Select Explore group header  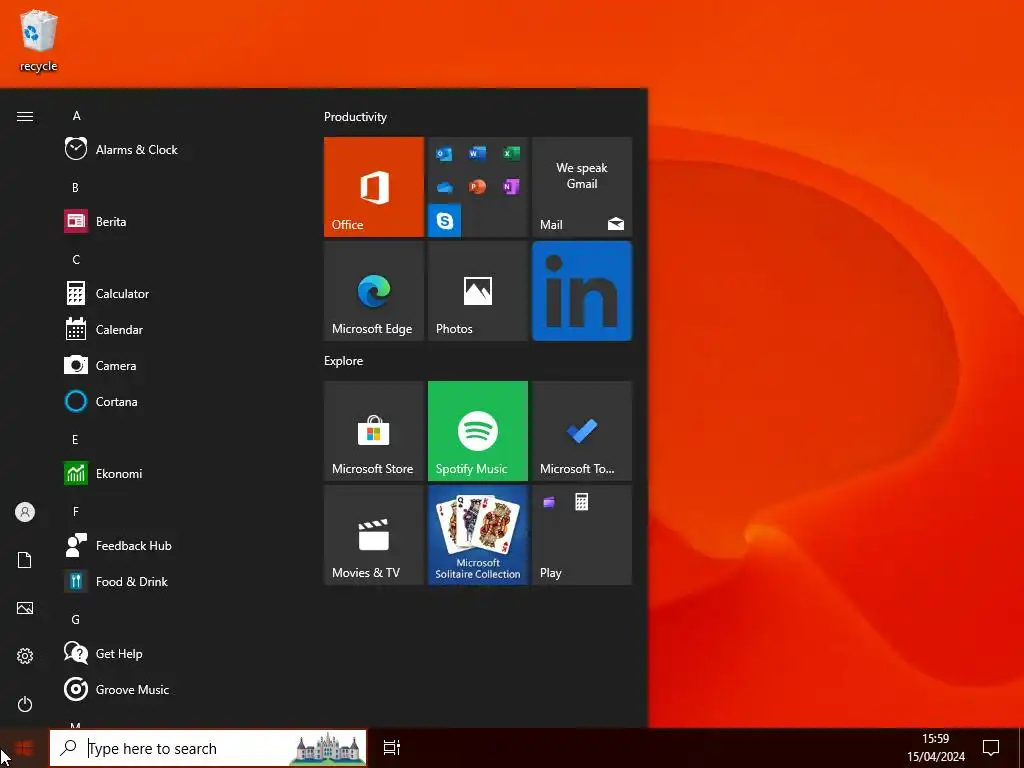click(x=344, y=360)
